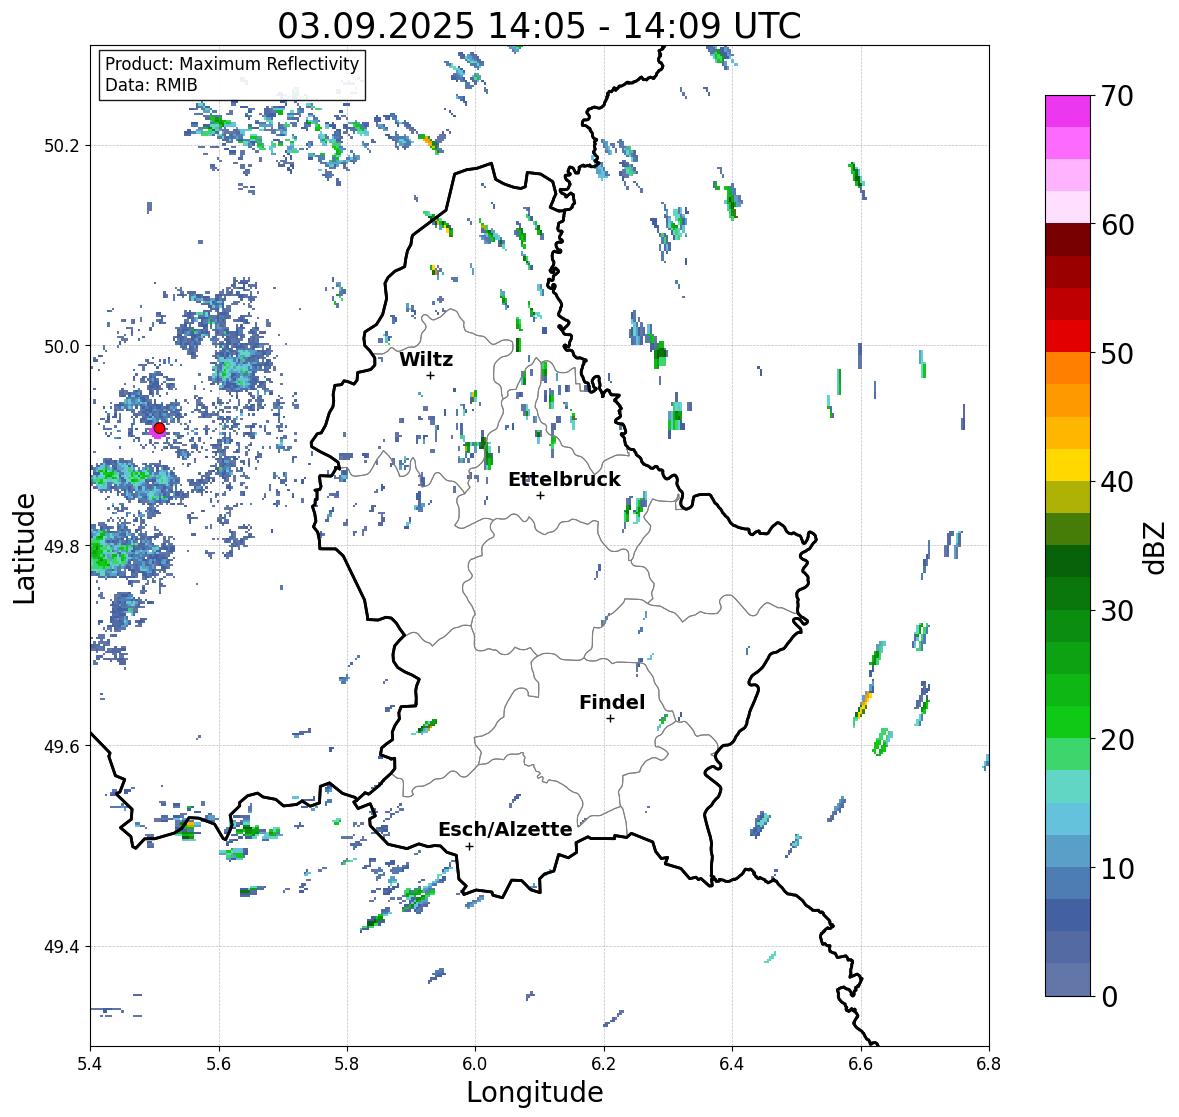
Task: Click the 30 label on the dBZ colorbar
Action: click(x=1117, y=610)
